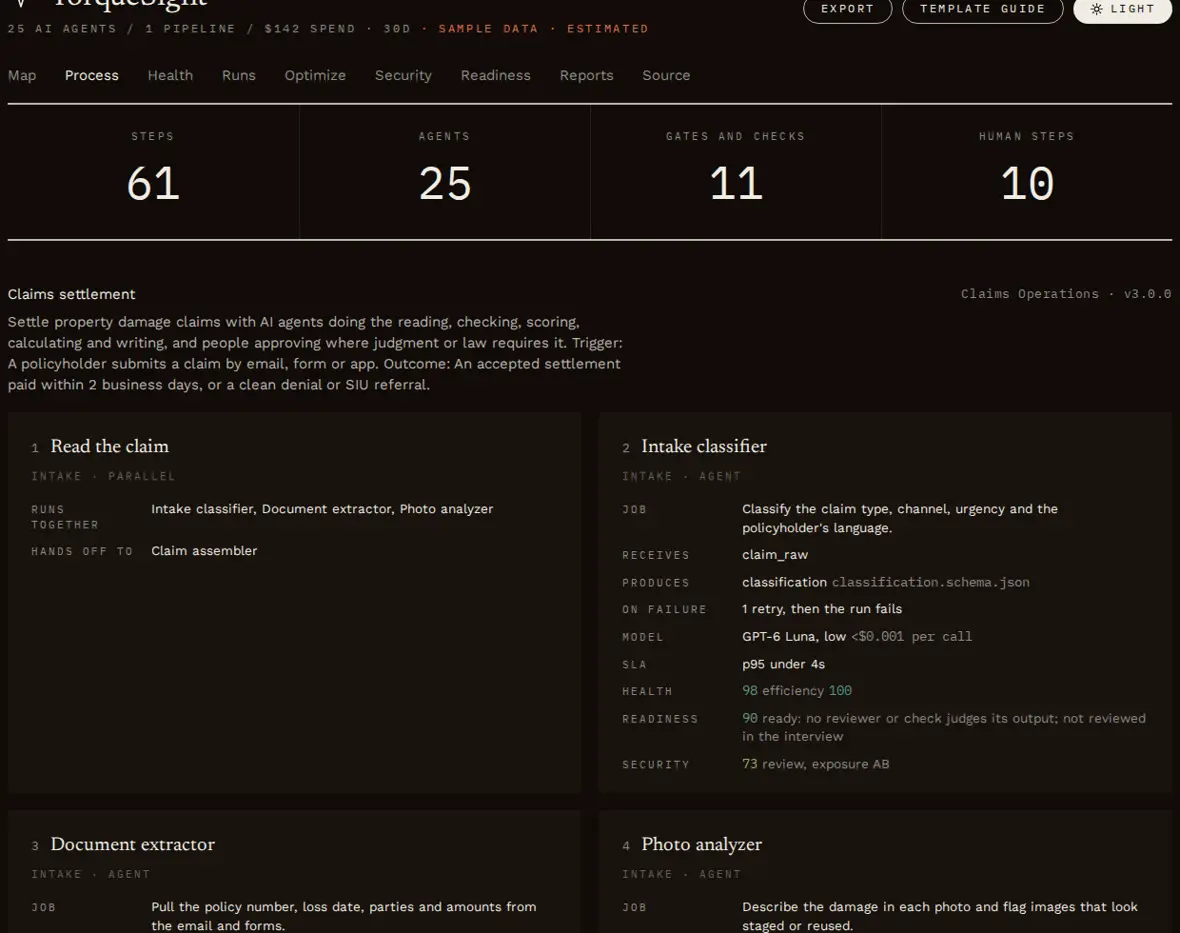
Task: Click the p95 under 4s SLA value
Action: [x=783, y=664]
